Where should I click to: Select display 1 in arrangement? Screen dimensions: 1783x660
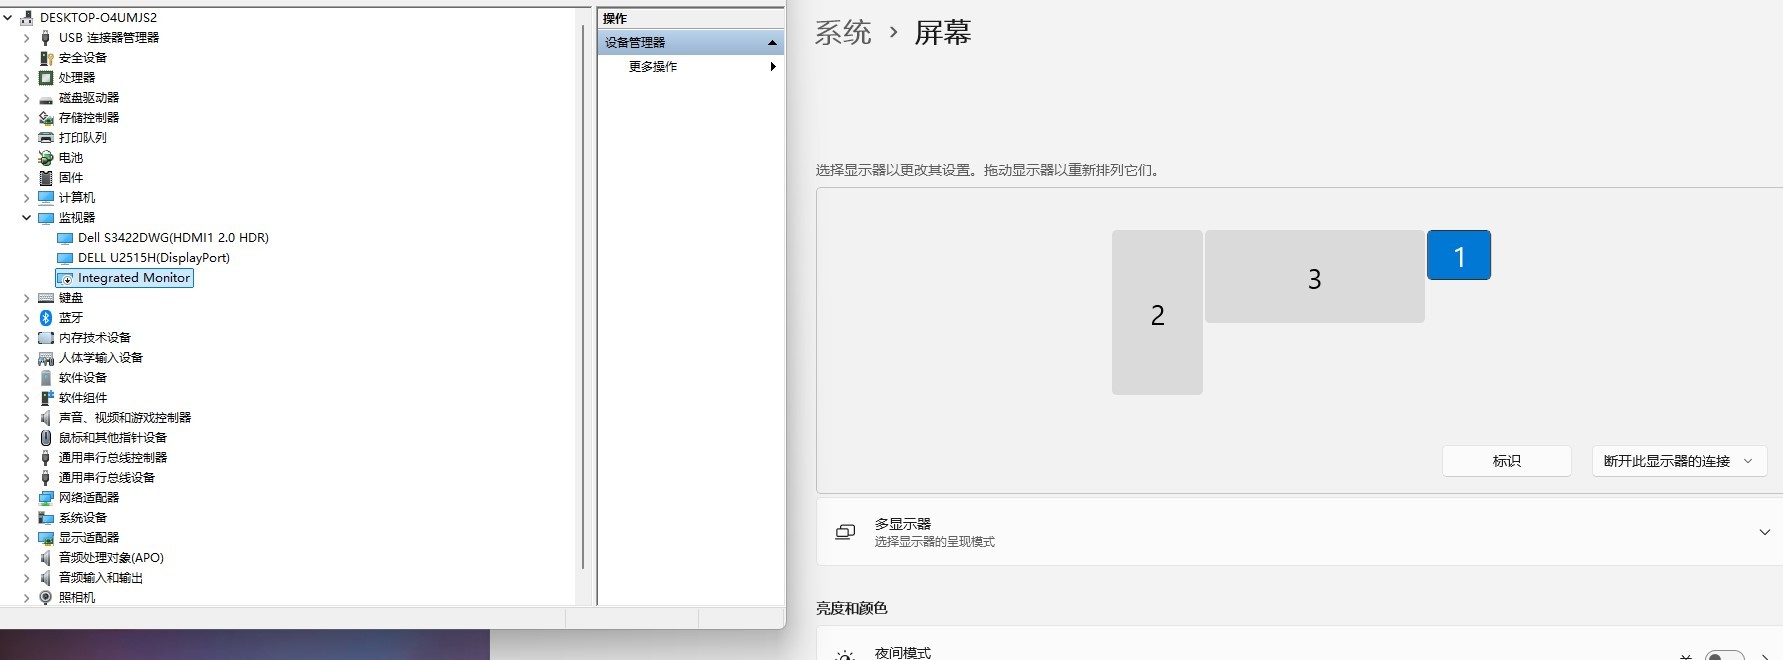1459,255
